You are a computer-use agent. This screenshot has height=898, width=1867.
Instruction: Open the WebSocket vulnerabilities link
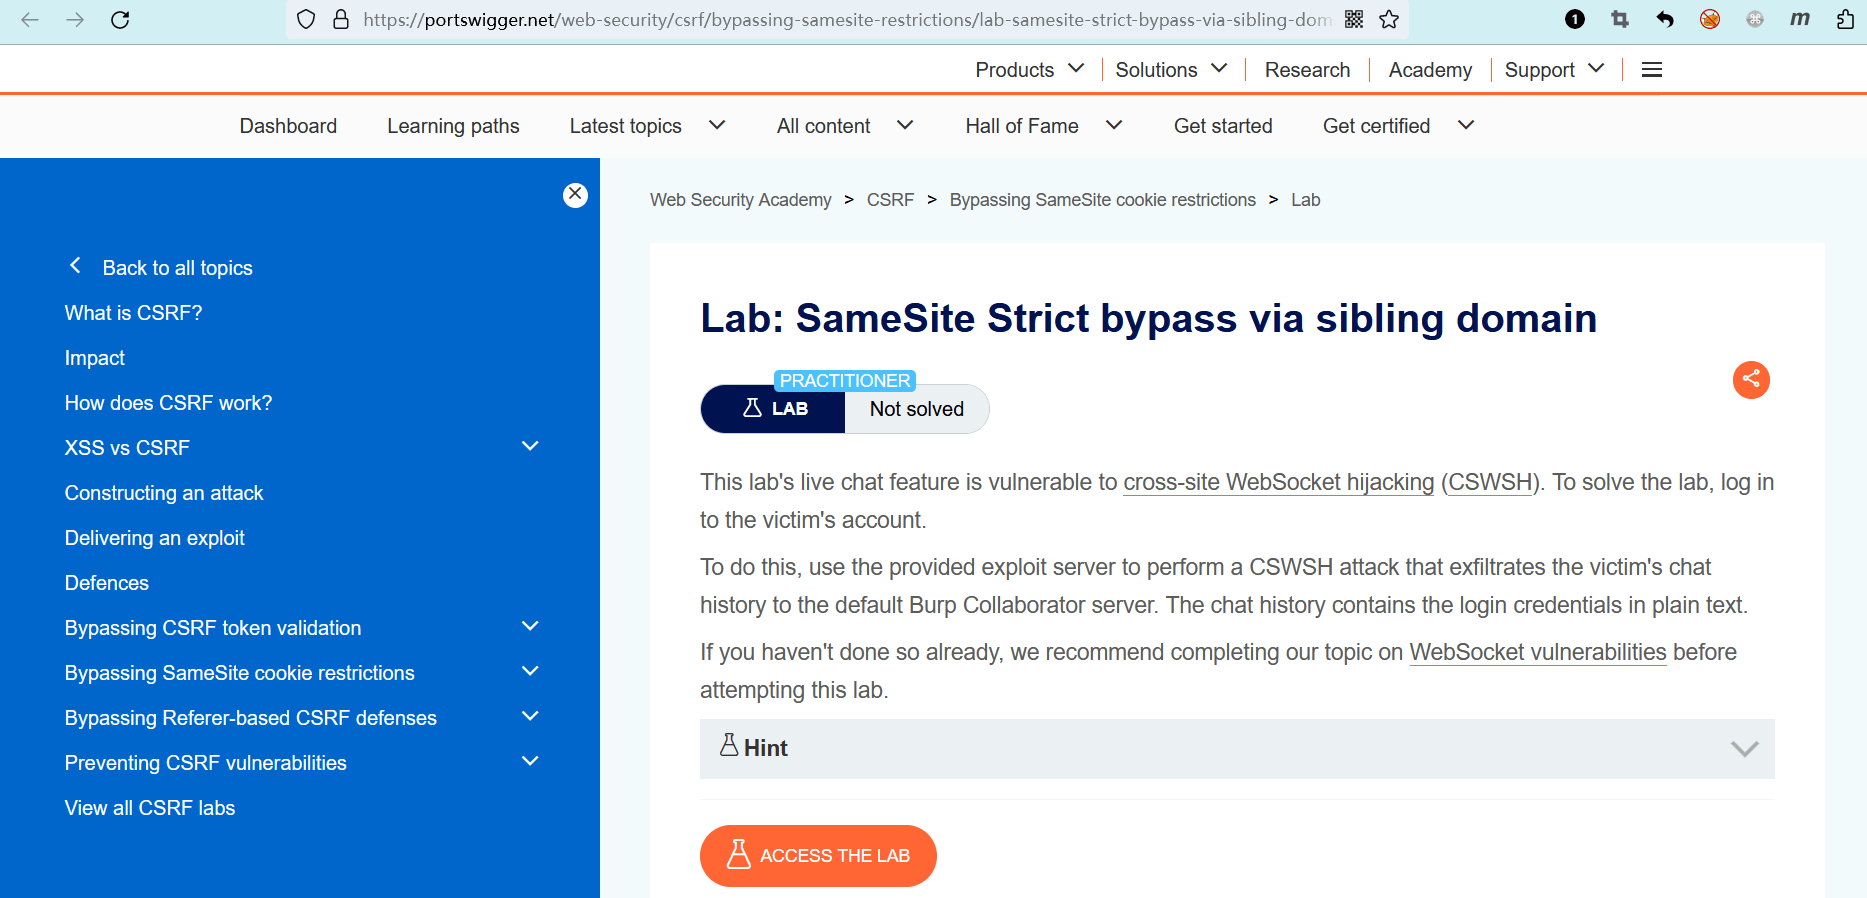tap(1538, 652)
